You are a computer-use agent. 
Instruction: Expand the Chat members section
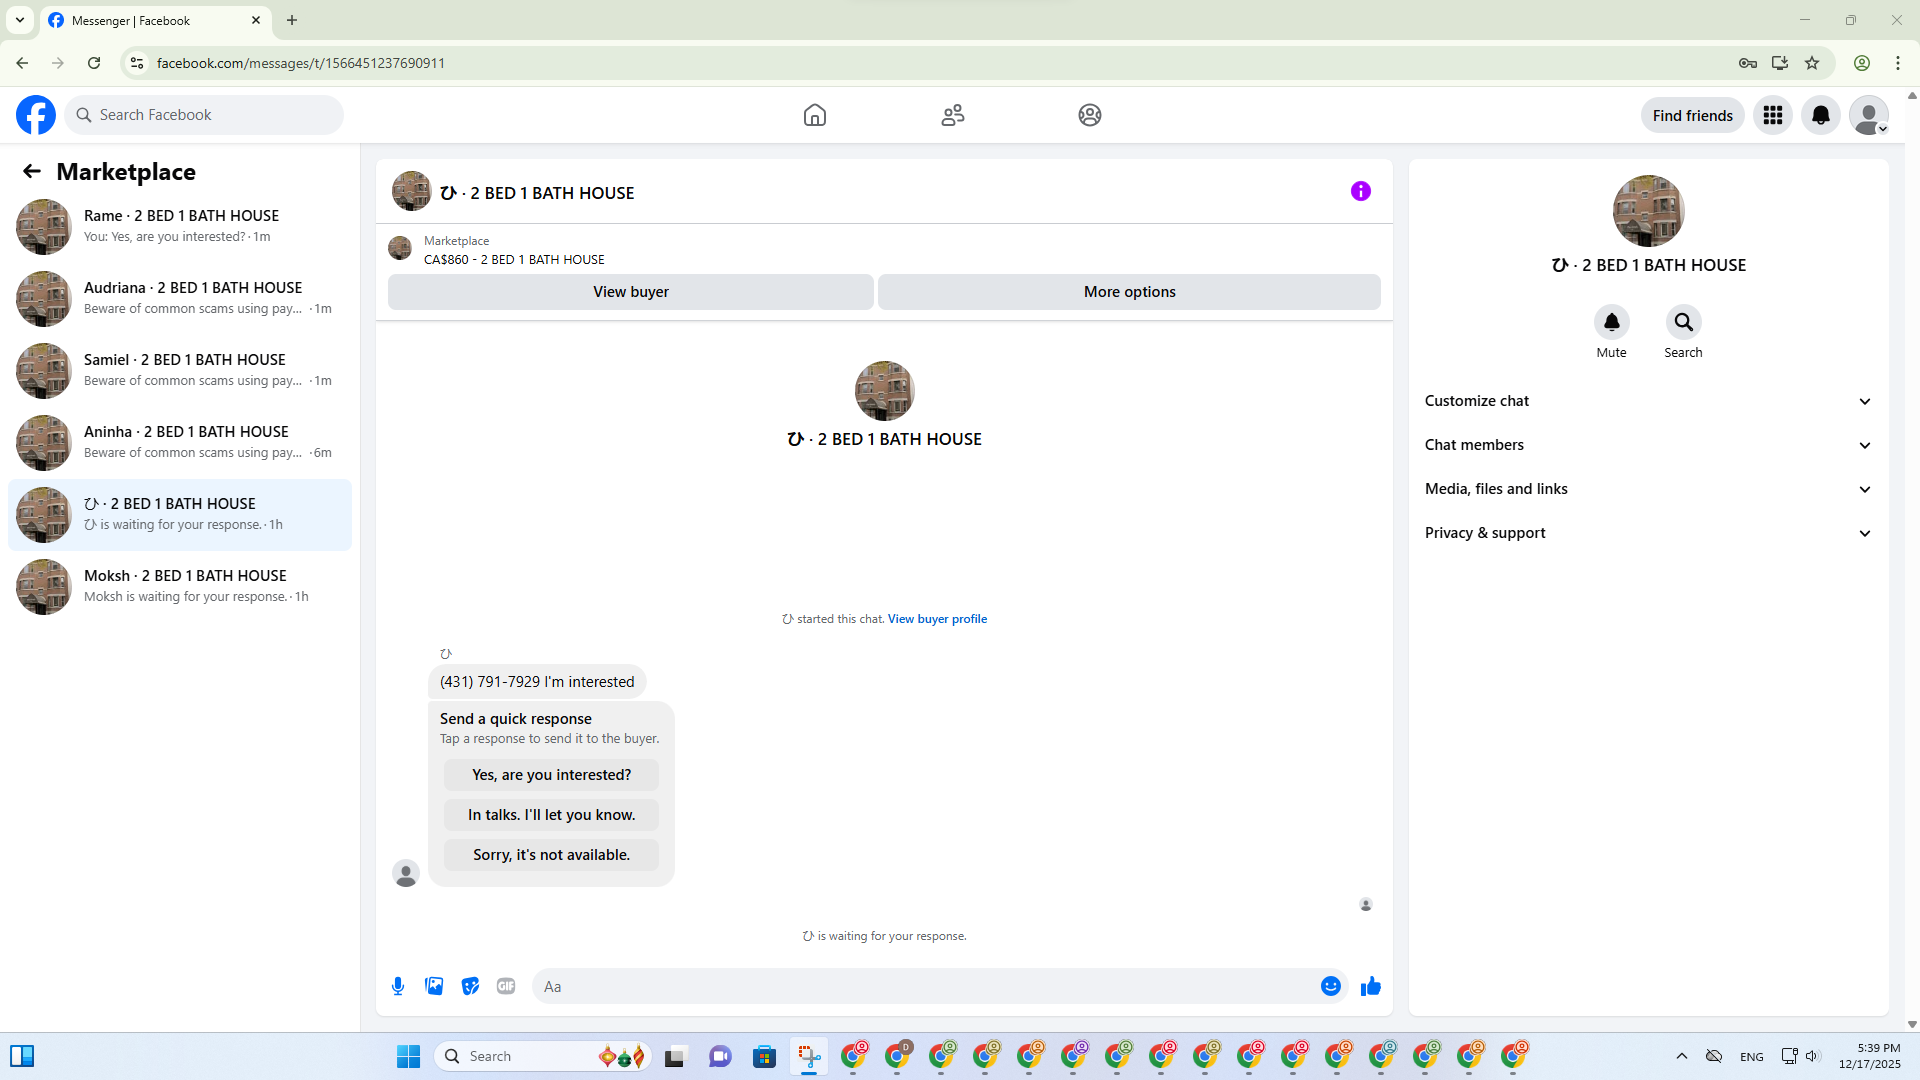(x=1647, y=445)
